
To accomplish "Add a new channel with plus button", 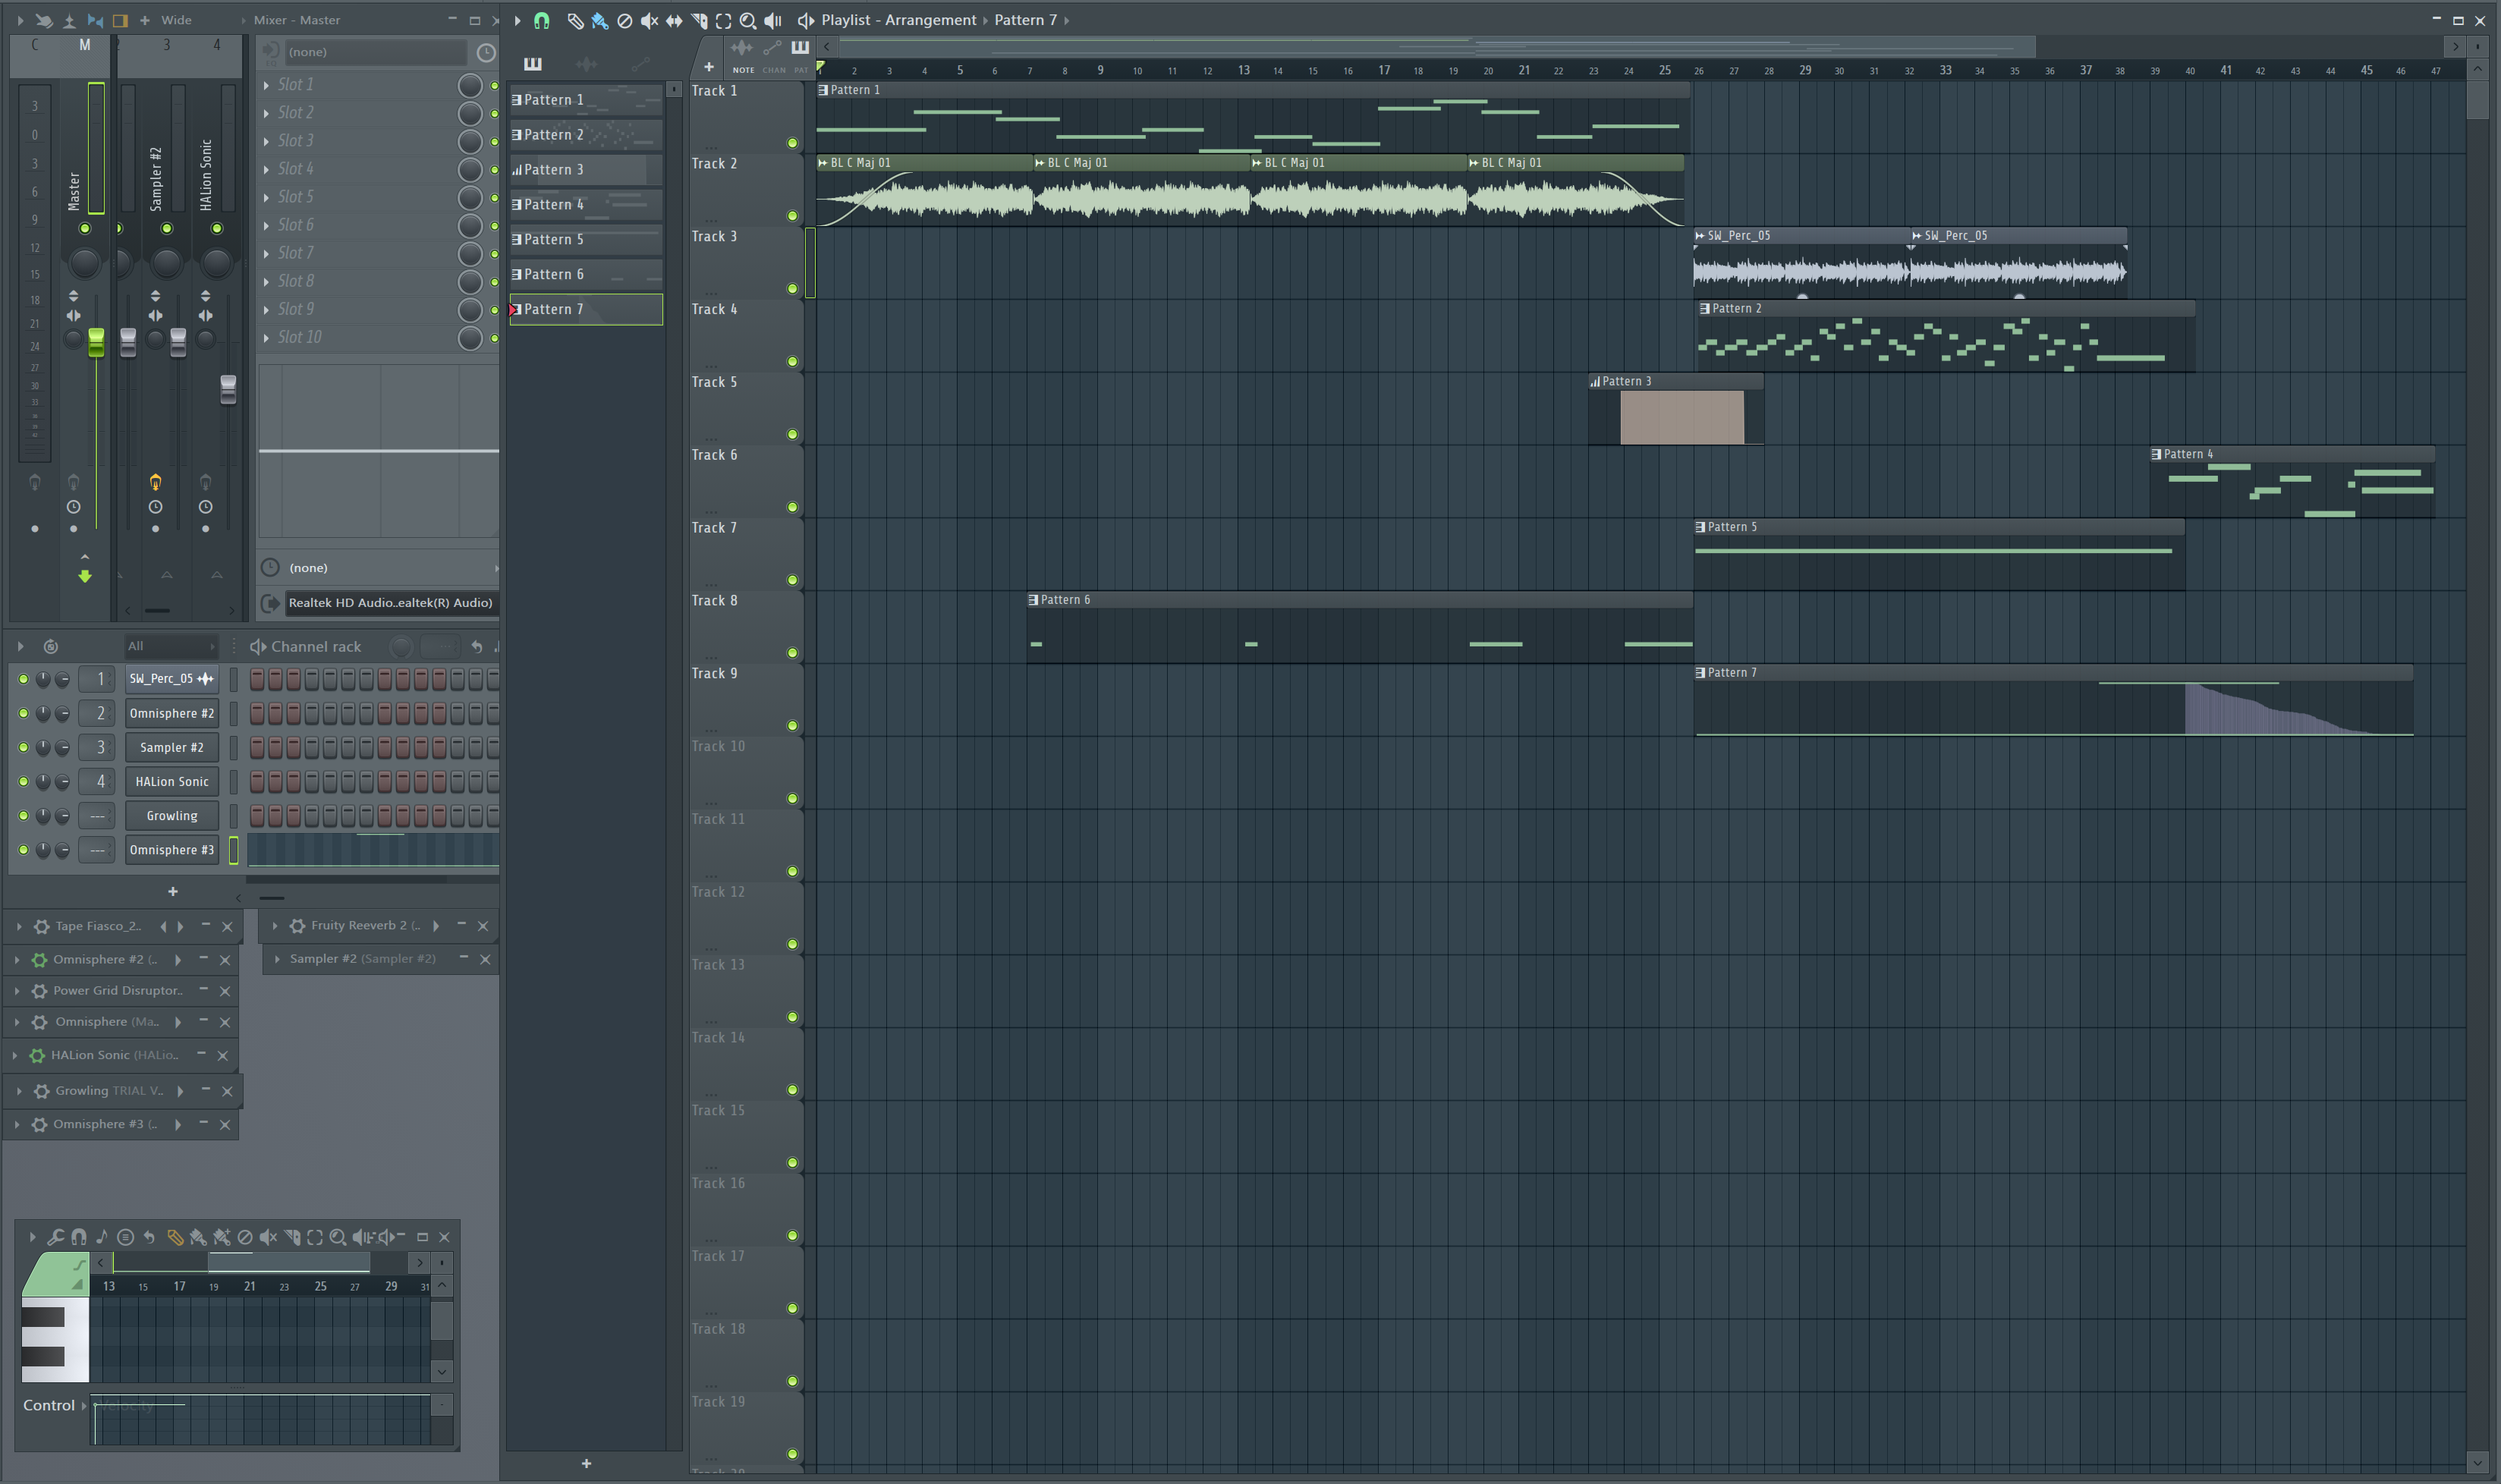I will pos(172,891).
